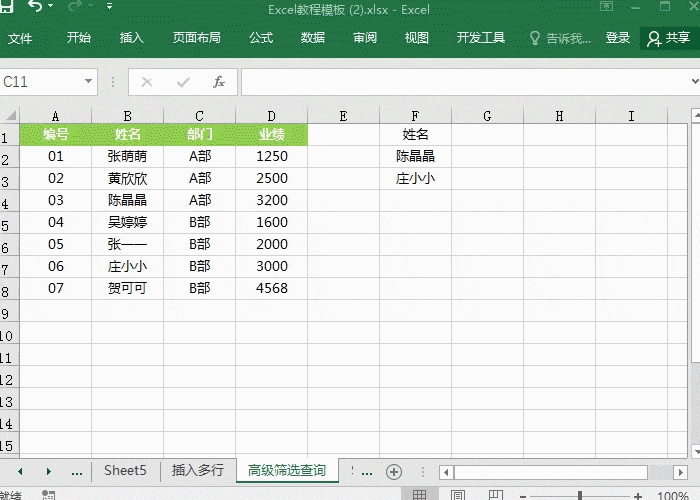Open the 开发工具 ribbon tab

[x=480, y=38]
